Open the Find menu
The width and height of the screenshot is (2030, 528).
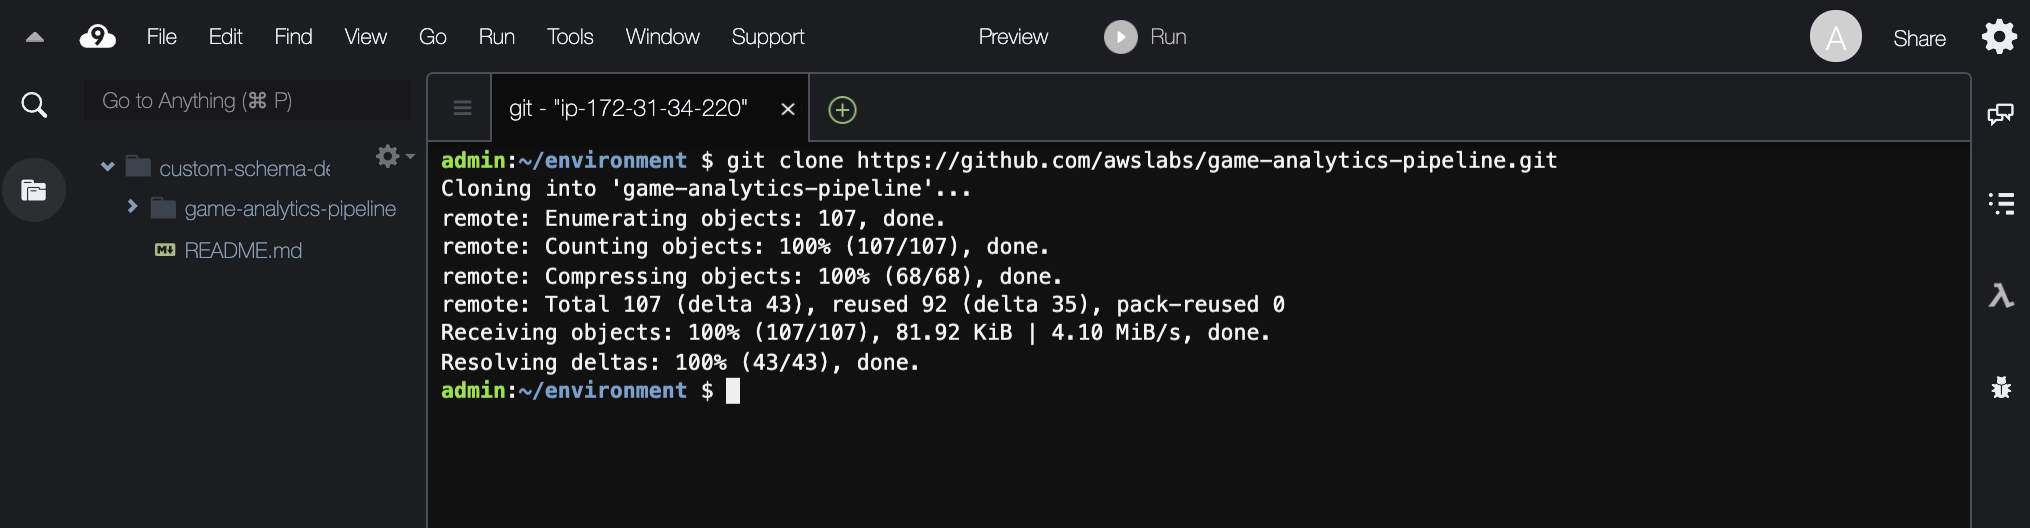pos(293,37)
